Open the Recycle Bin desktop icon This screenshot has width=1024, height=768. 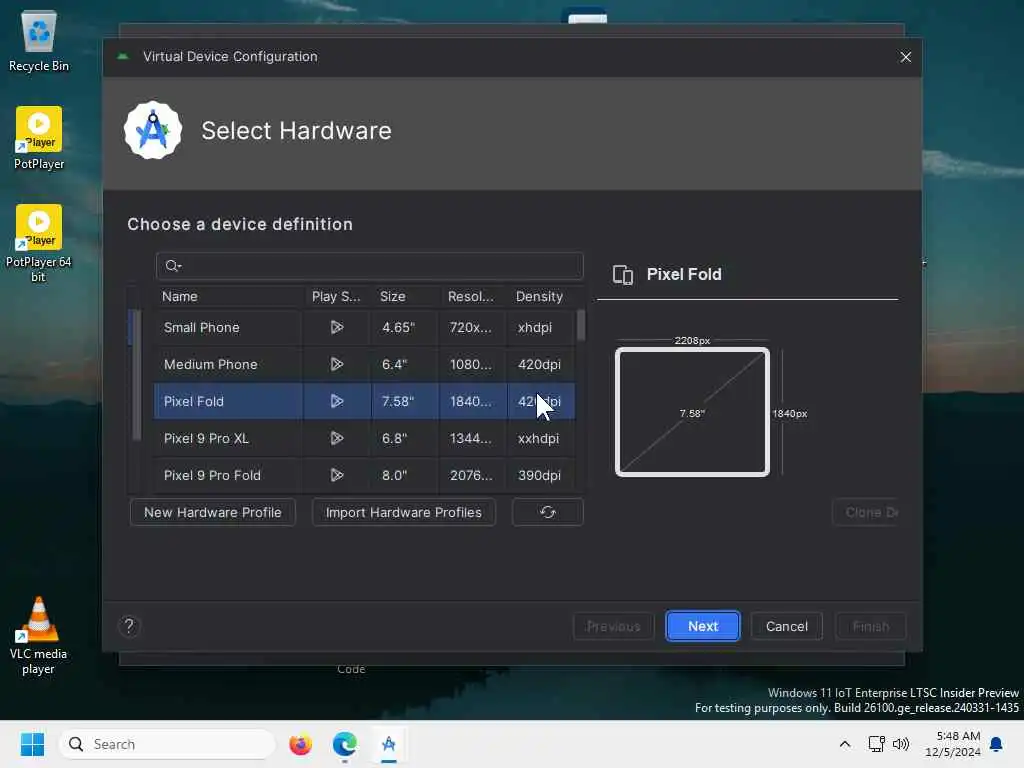coord(39,41)
